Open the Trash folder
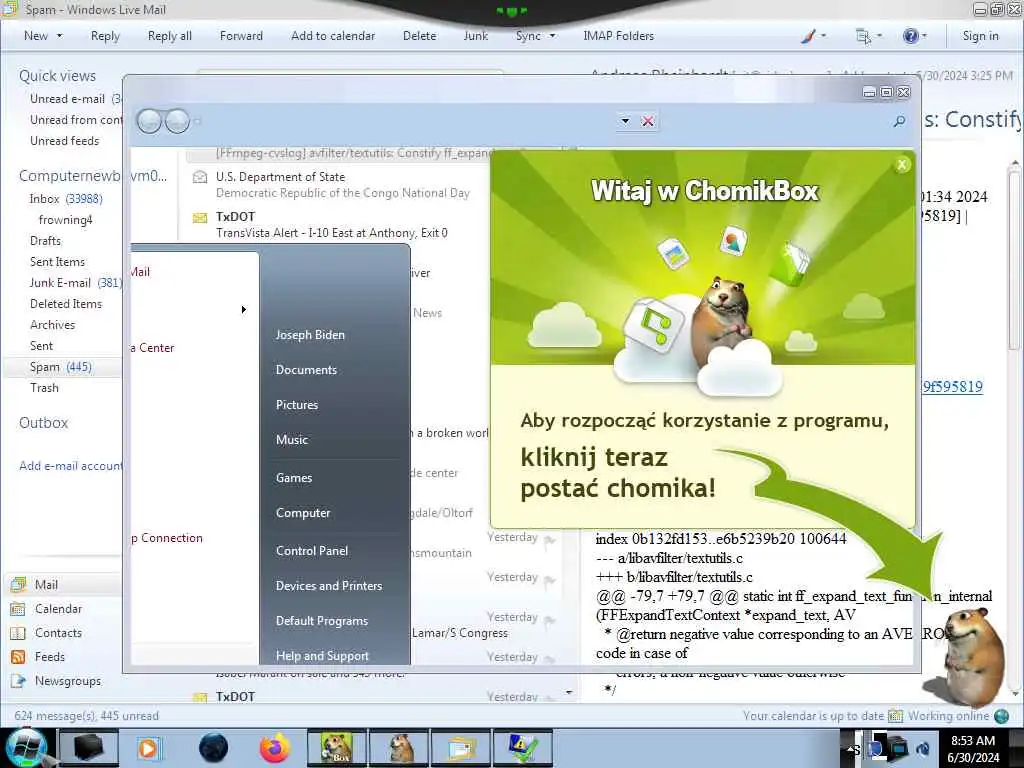 click(x=44, y=388)
